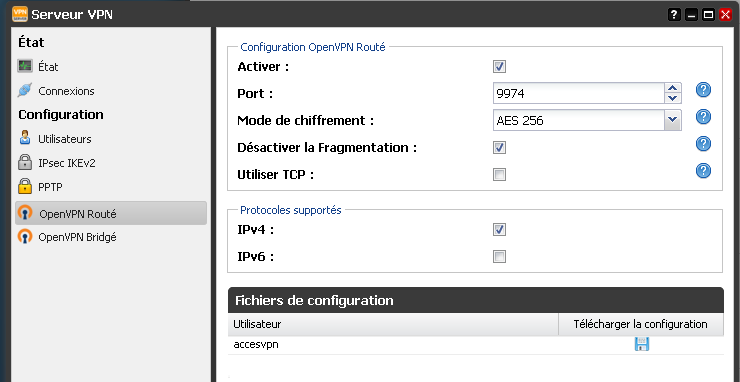Uncheck the Activer checkbox

pyautogui.click(x=499, y=67)
